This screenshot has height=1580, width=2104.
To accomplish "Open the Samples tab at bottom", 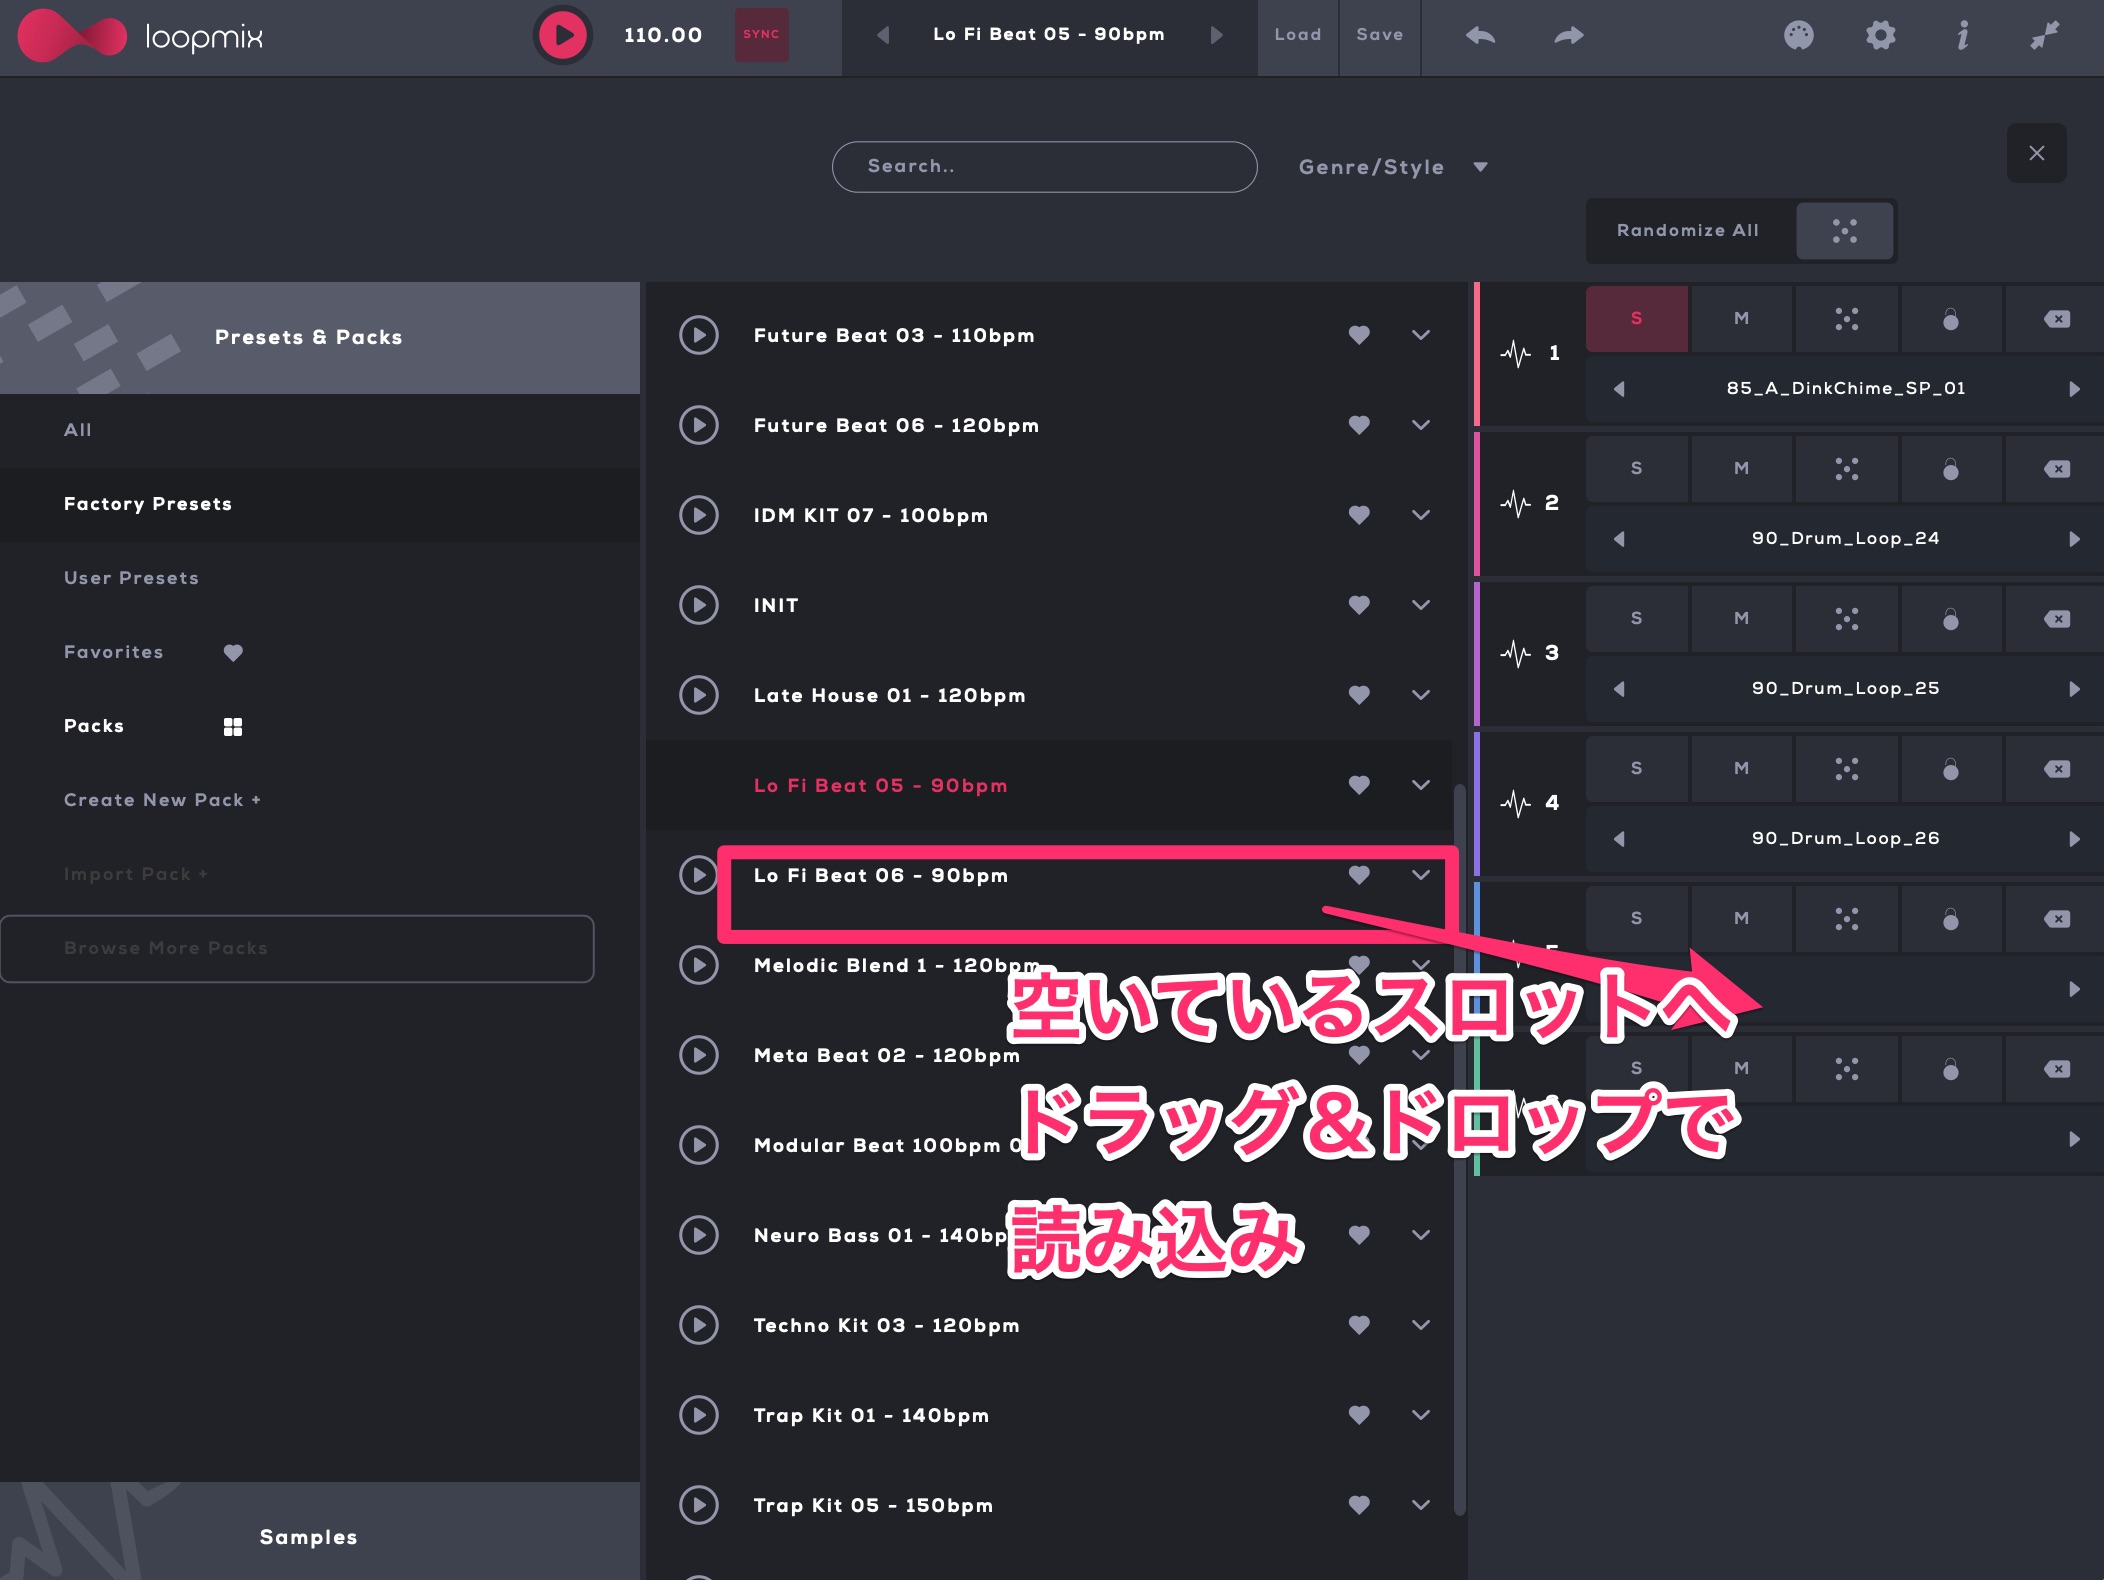I will 308,1536.
